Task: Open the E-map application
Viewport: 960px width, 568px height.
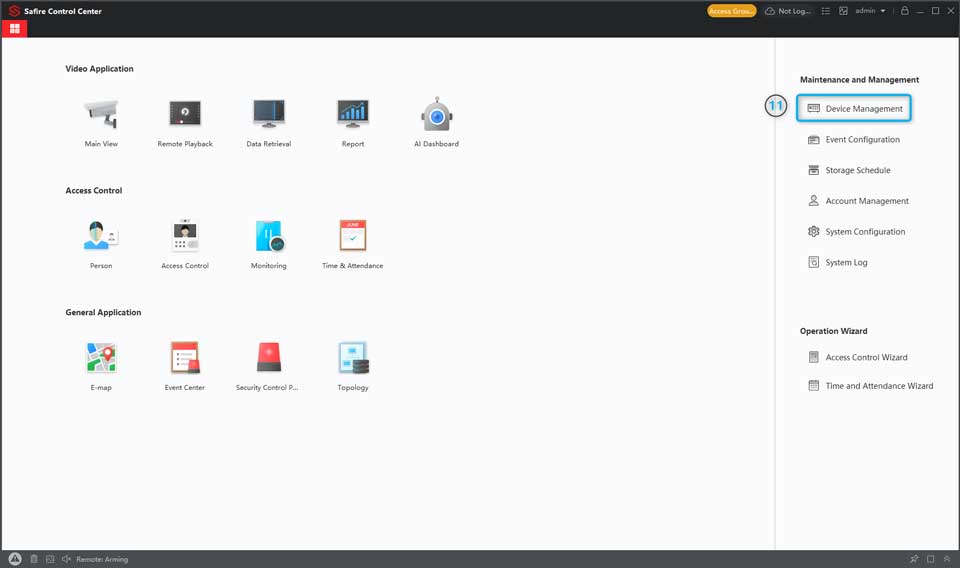Action: [x=101, y=358]
